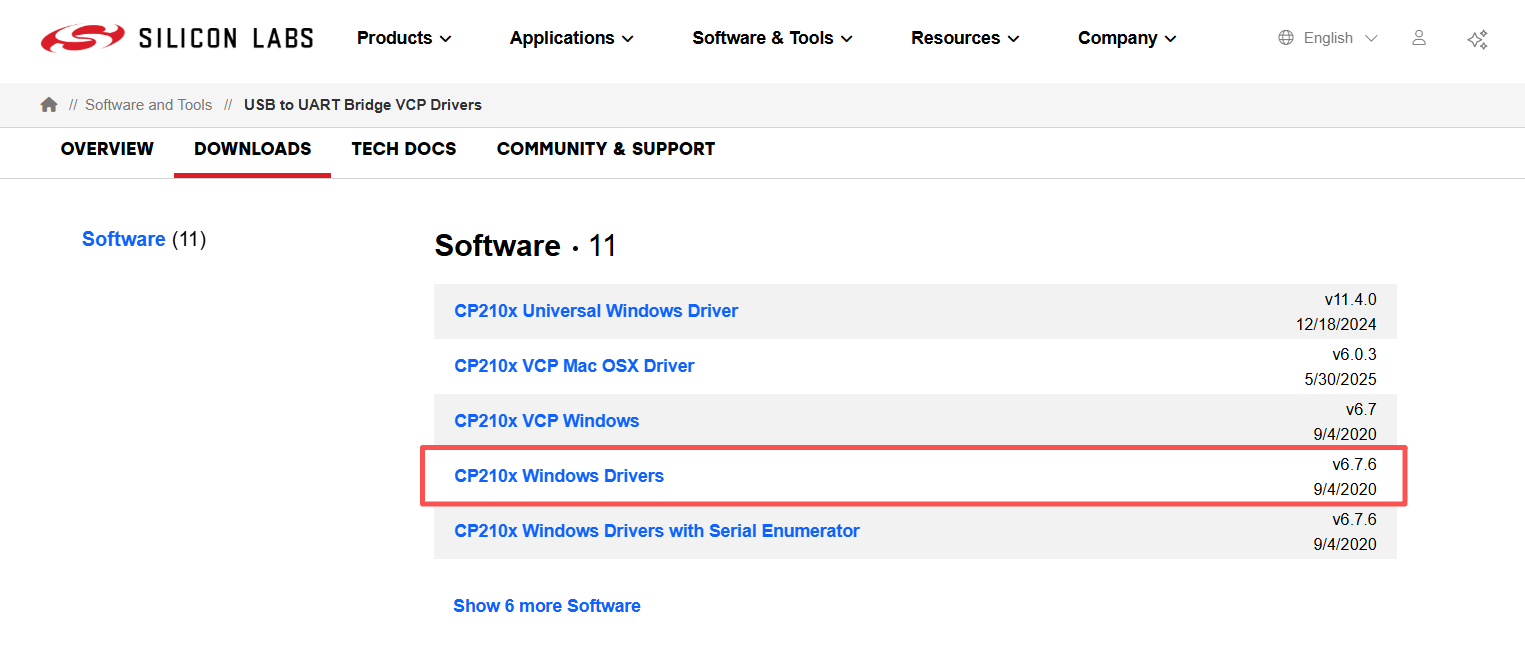Open the Software & Tools menu

[x=772, y=38]
